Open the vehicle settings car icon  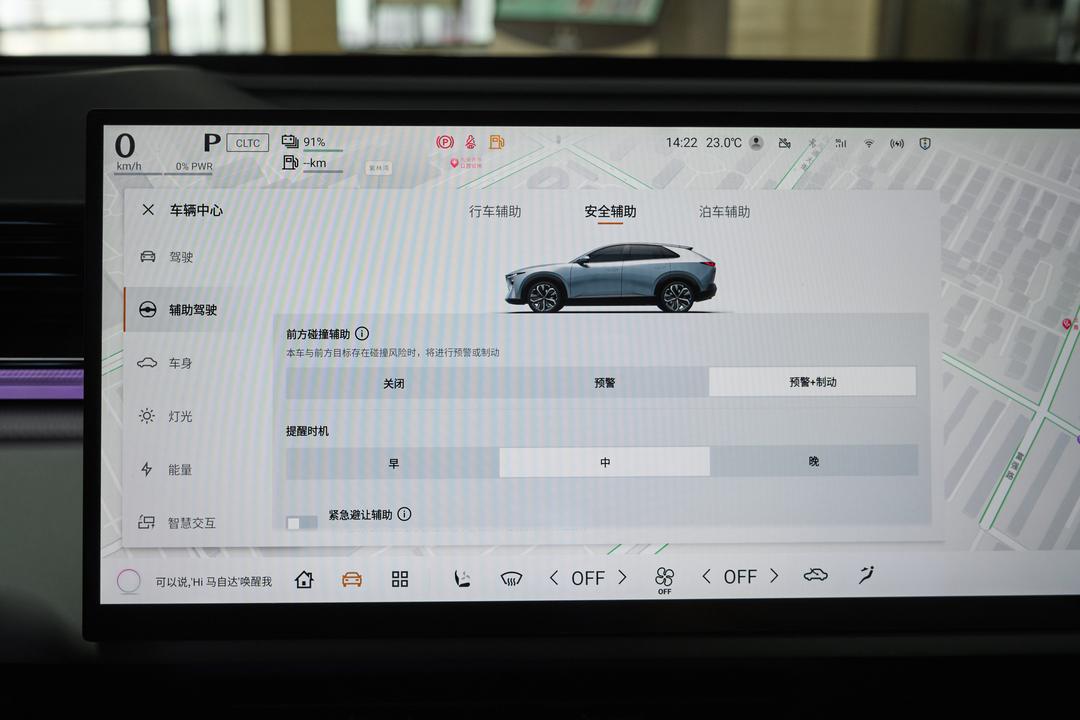click(352, 579)
